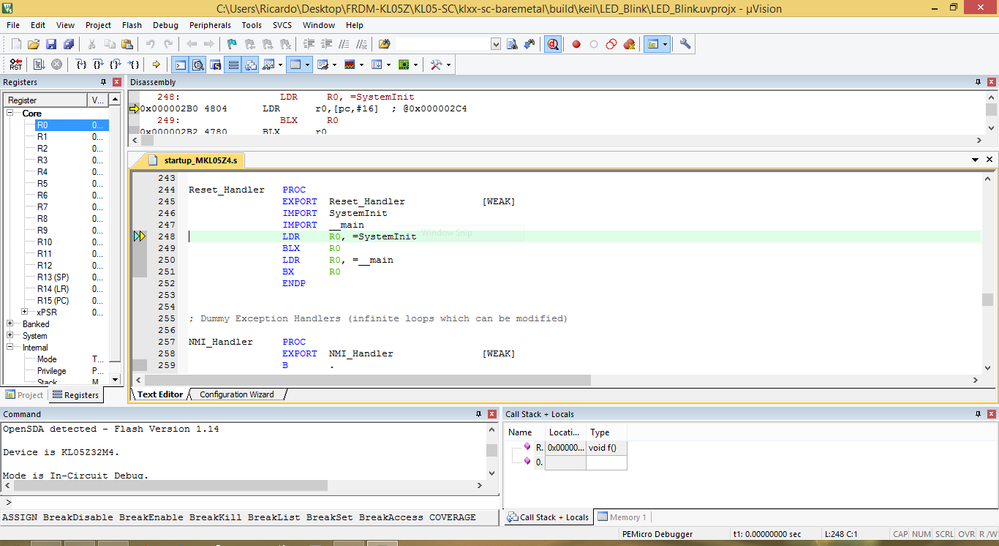This screenshot has height=546, width=999.
Task: Collapse the Core register group
Action: 11,113
